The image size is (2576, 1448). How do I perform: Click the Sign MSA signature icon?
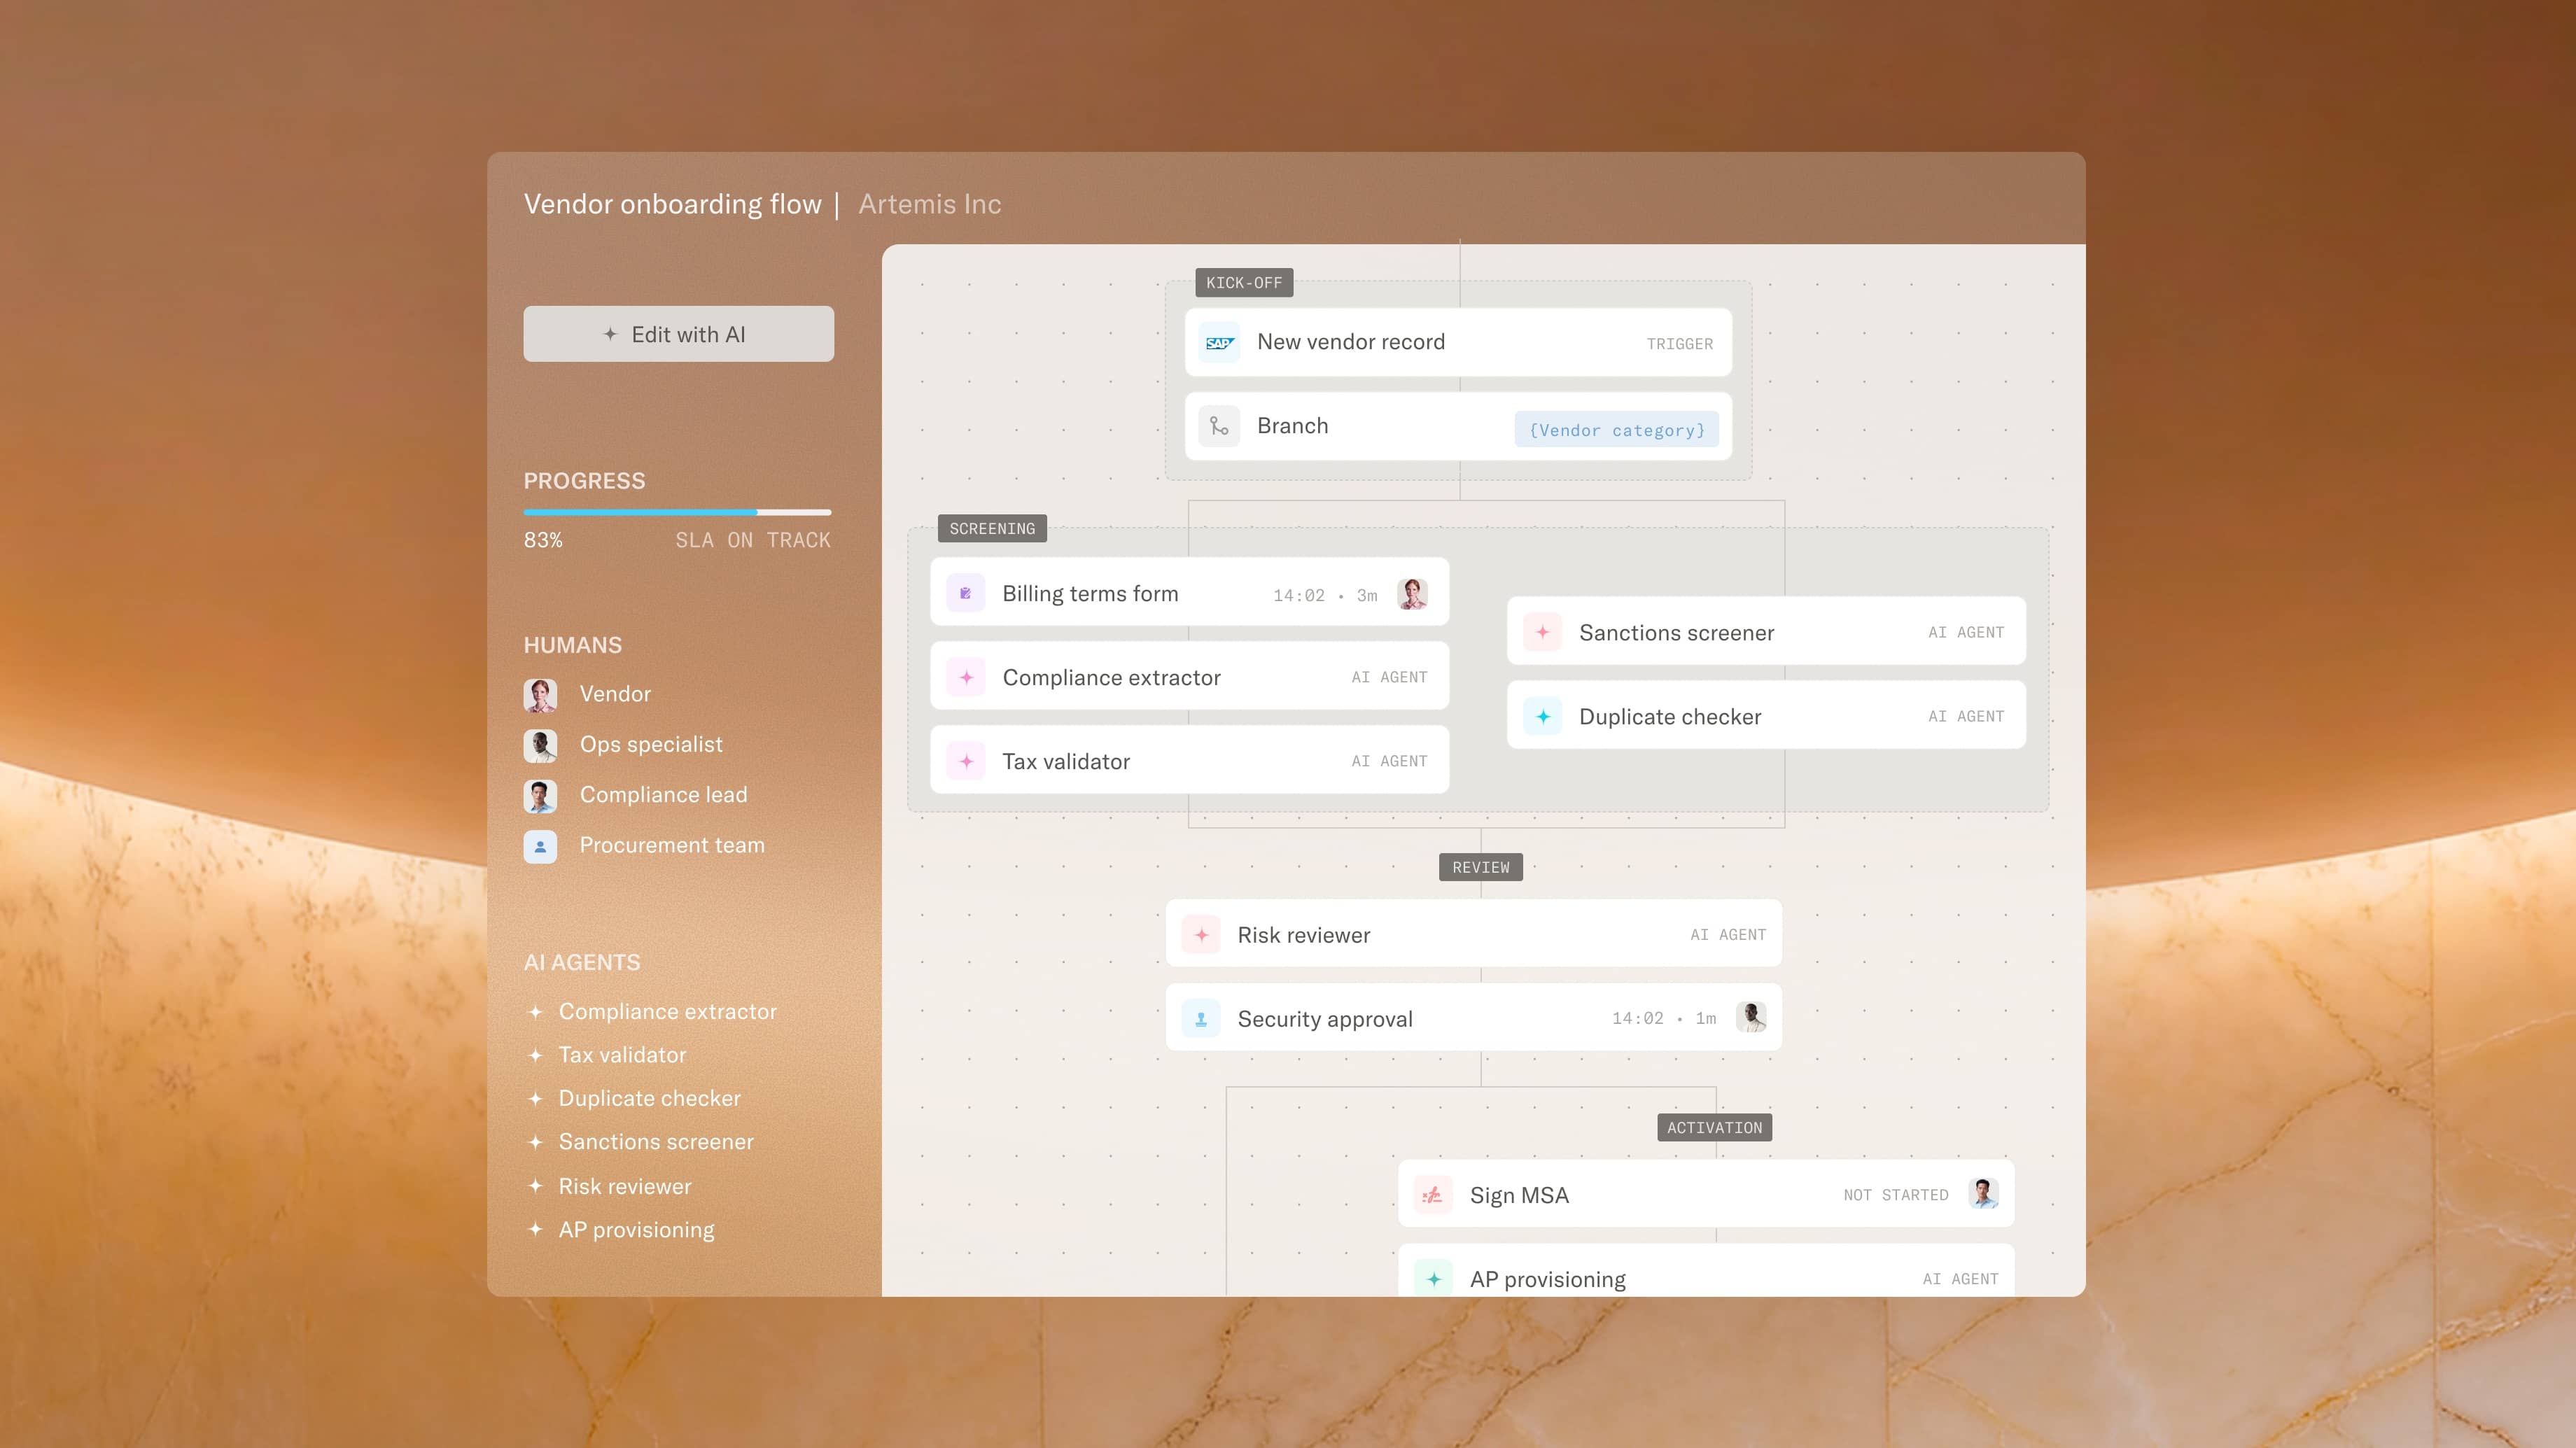pyautogui.click(x=1433, y=1194)
